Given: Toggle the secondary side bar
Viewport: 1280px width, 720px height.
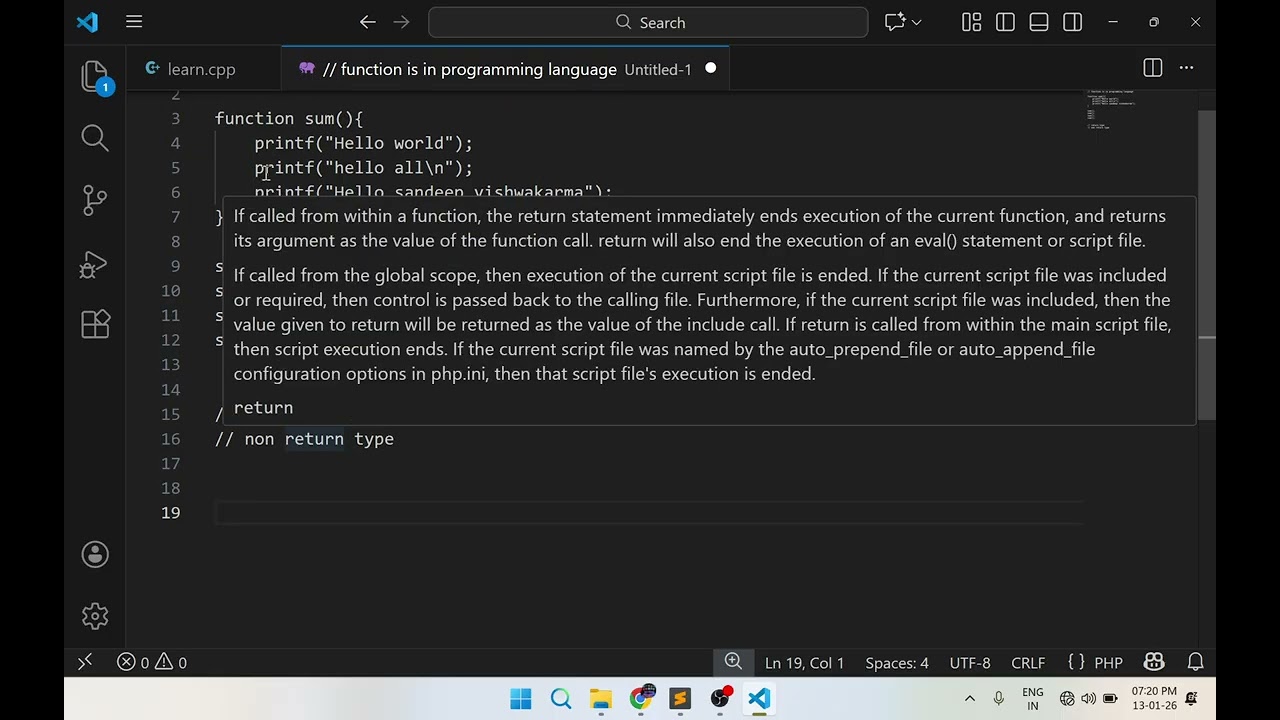Looking at the screenshot, I should (1072, 22).
